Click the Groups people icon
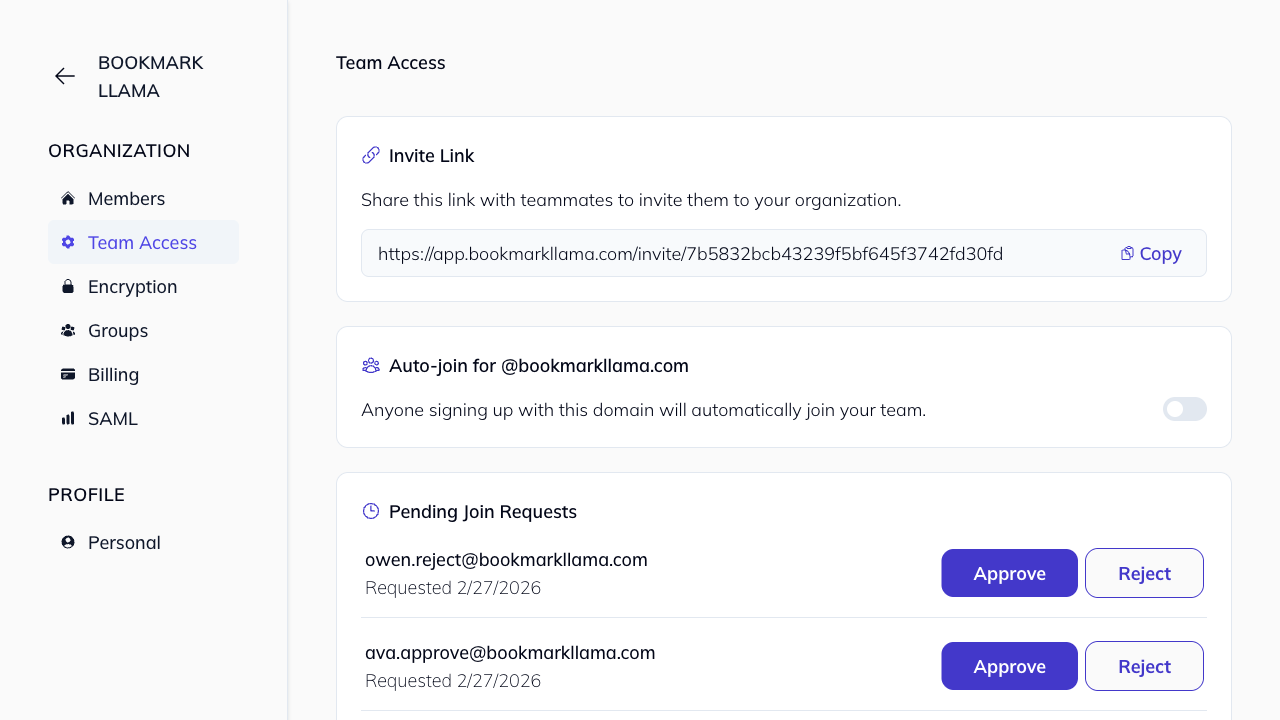Viewport: 1280px width, 720px height. (x=68, y=330)
